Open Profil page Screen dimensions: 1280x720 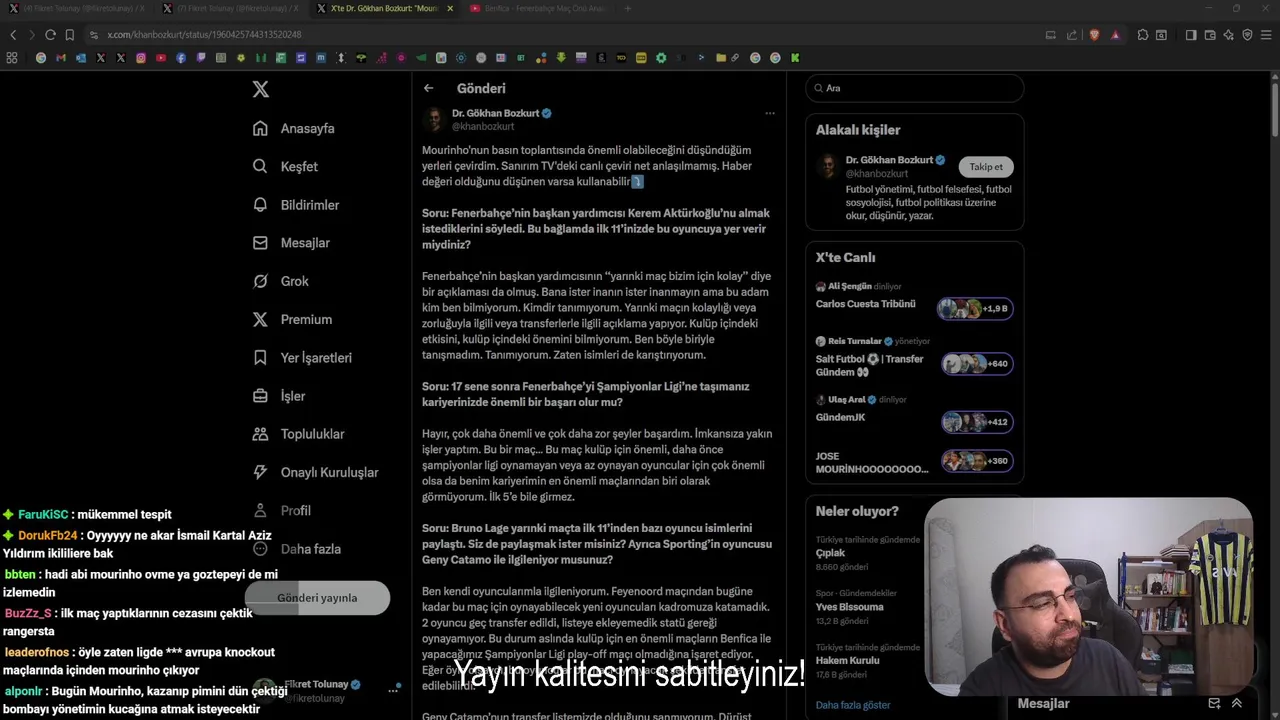tap(281, 510)
